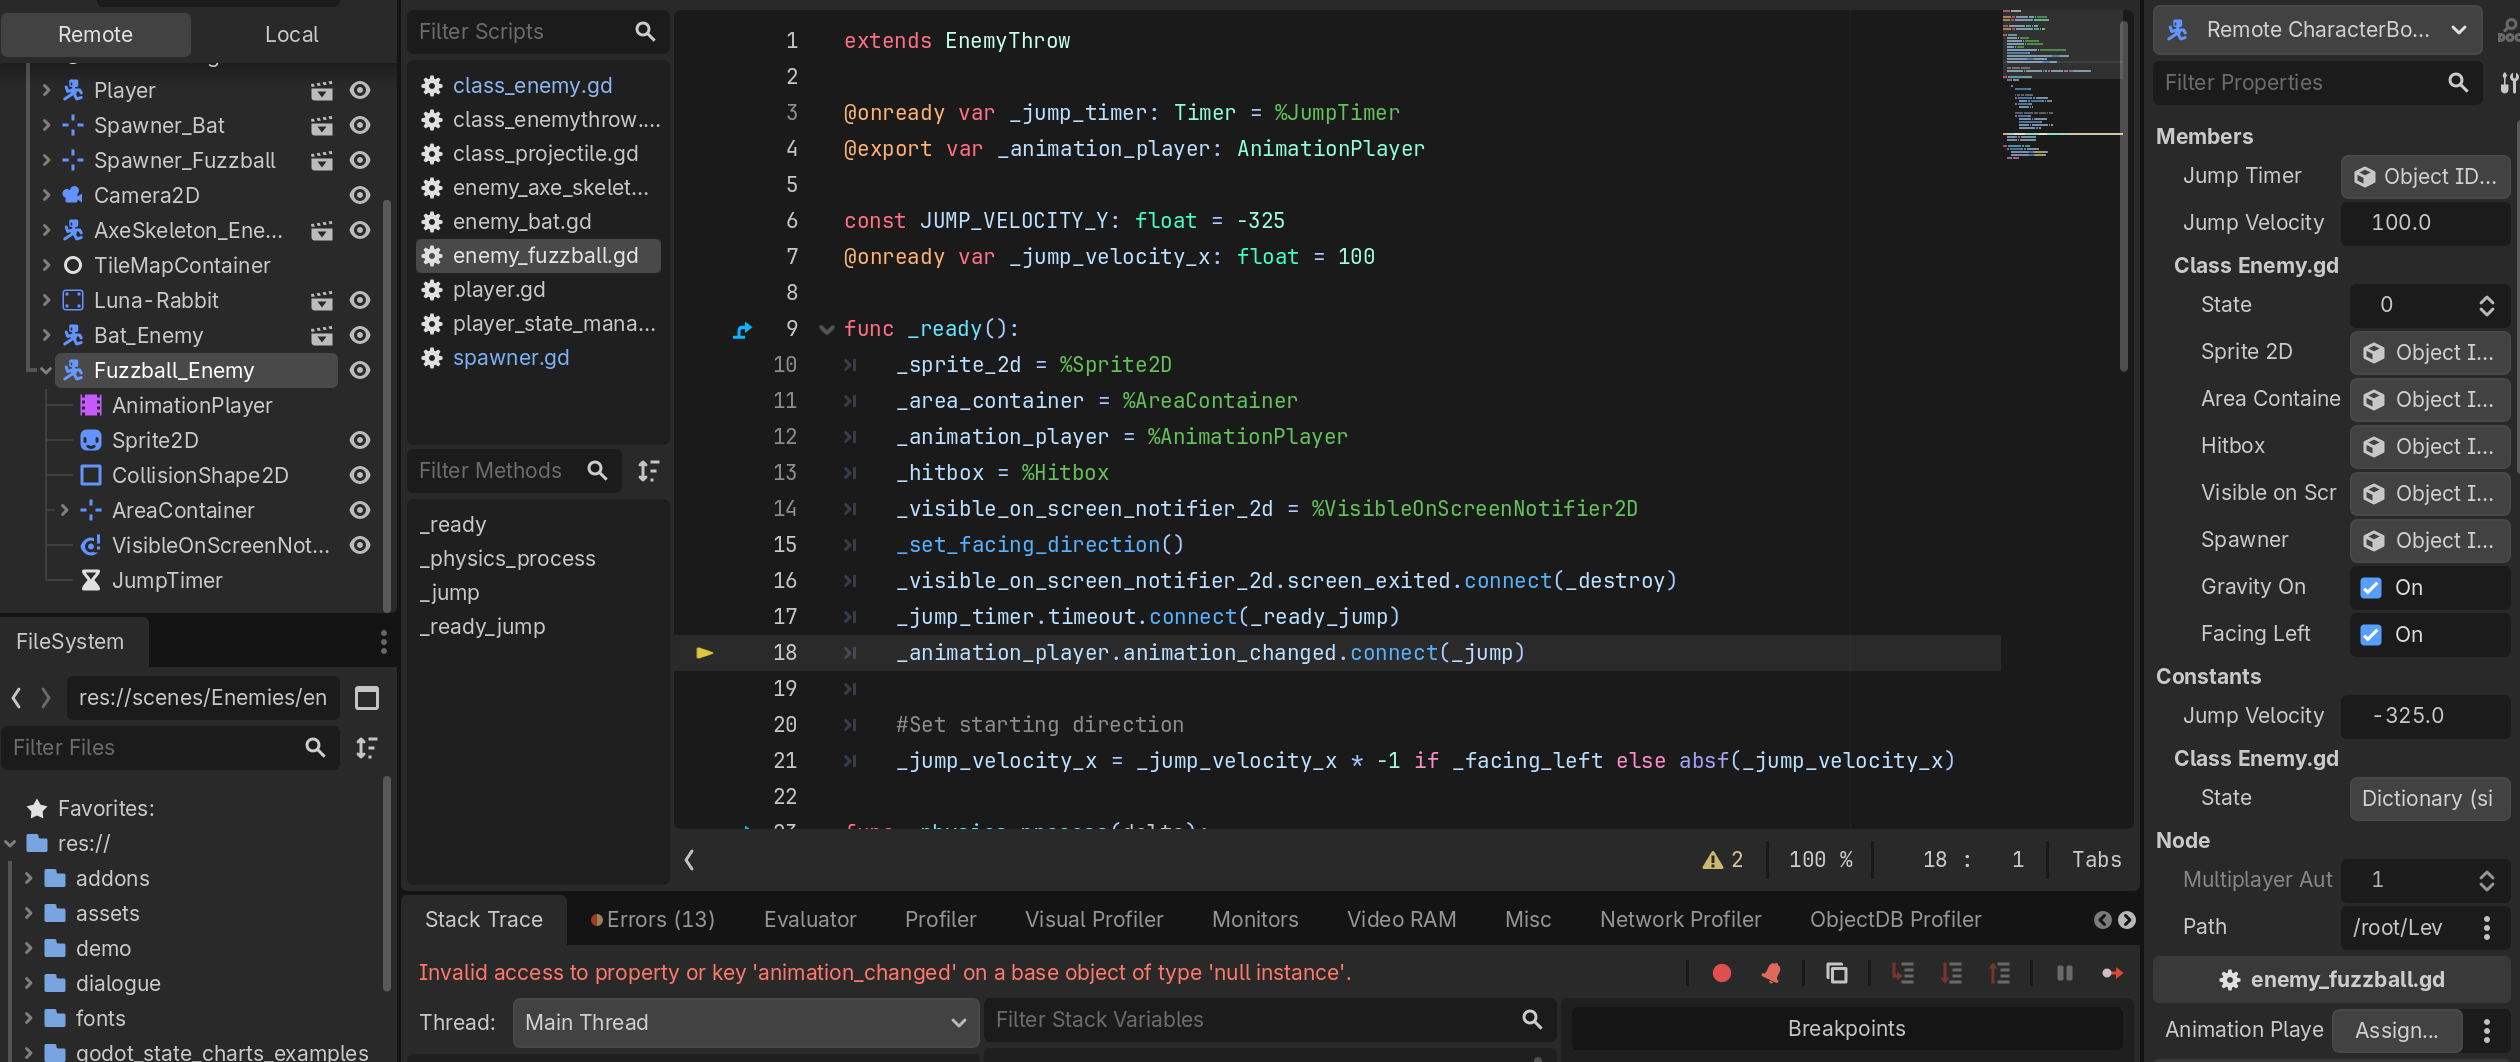Open scene icon for Spawner_Bat node

pyautogui.click(x=321, y=126)
